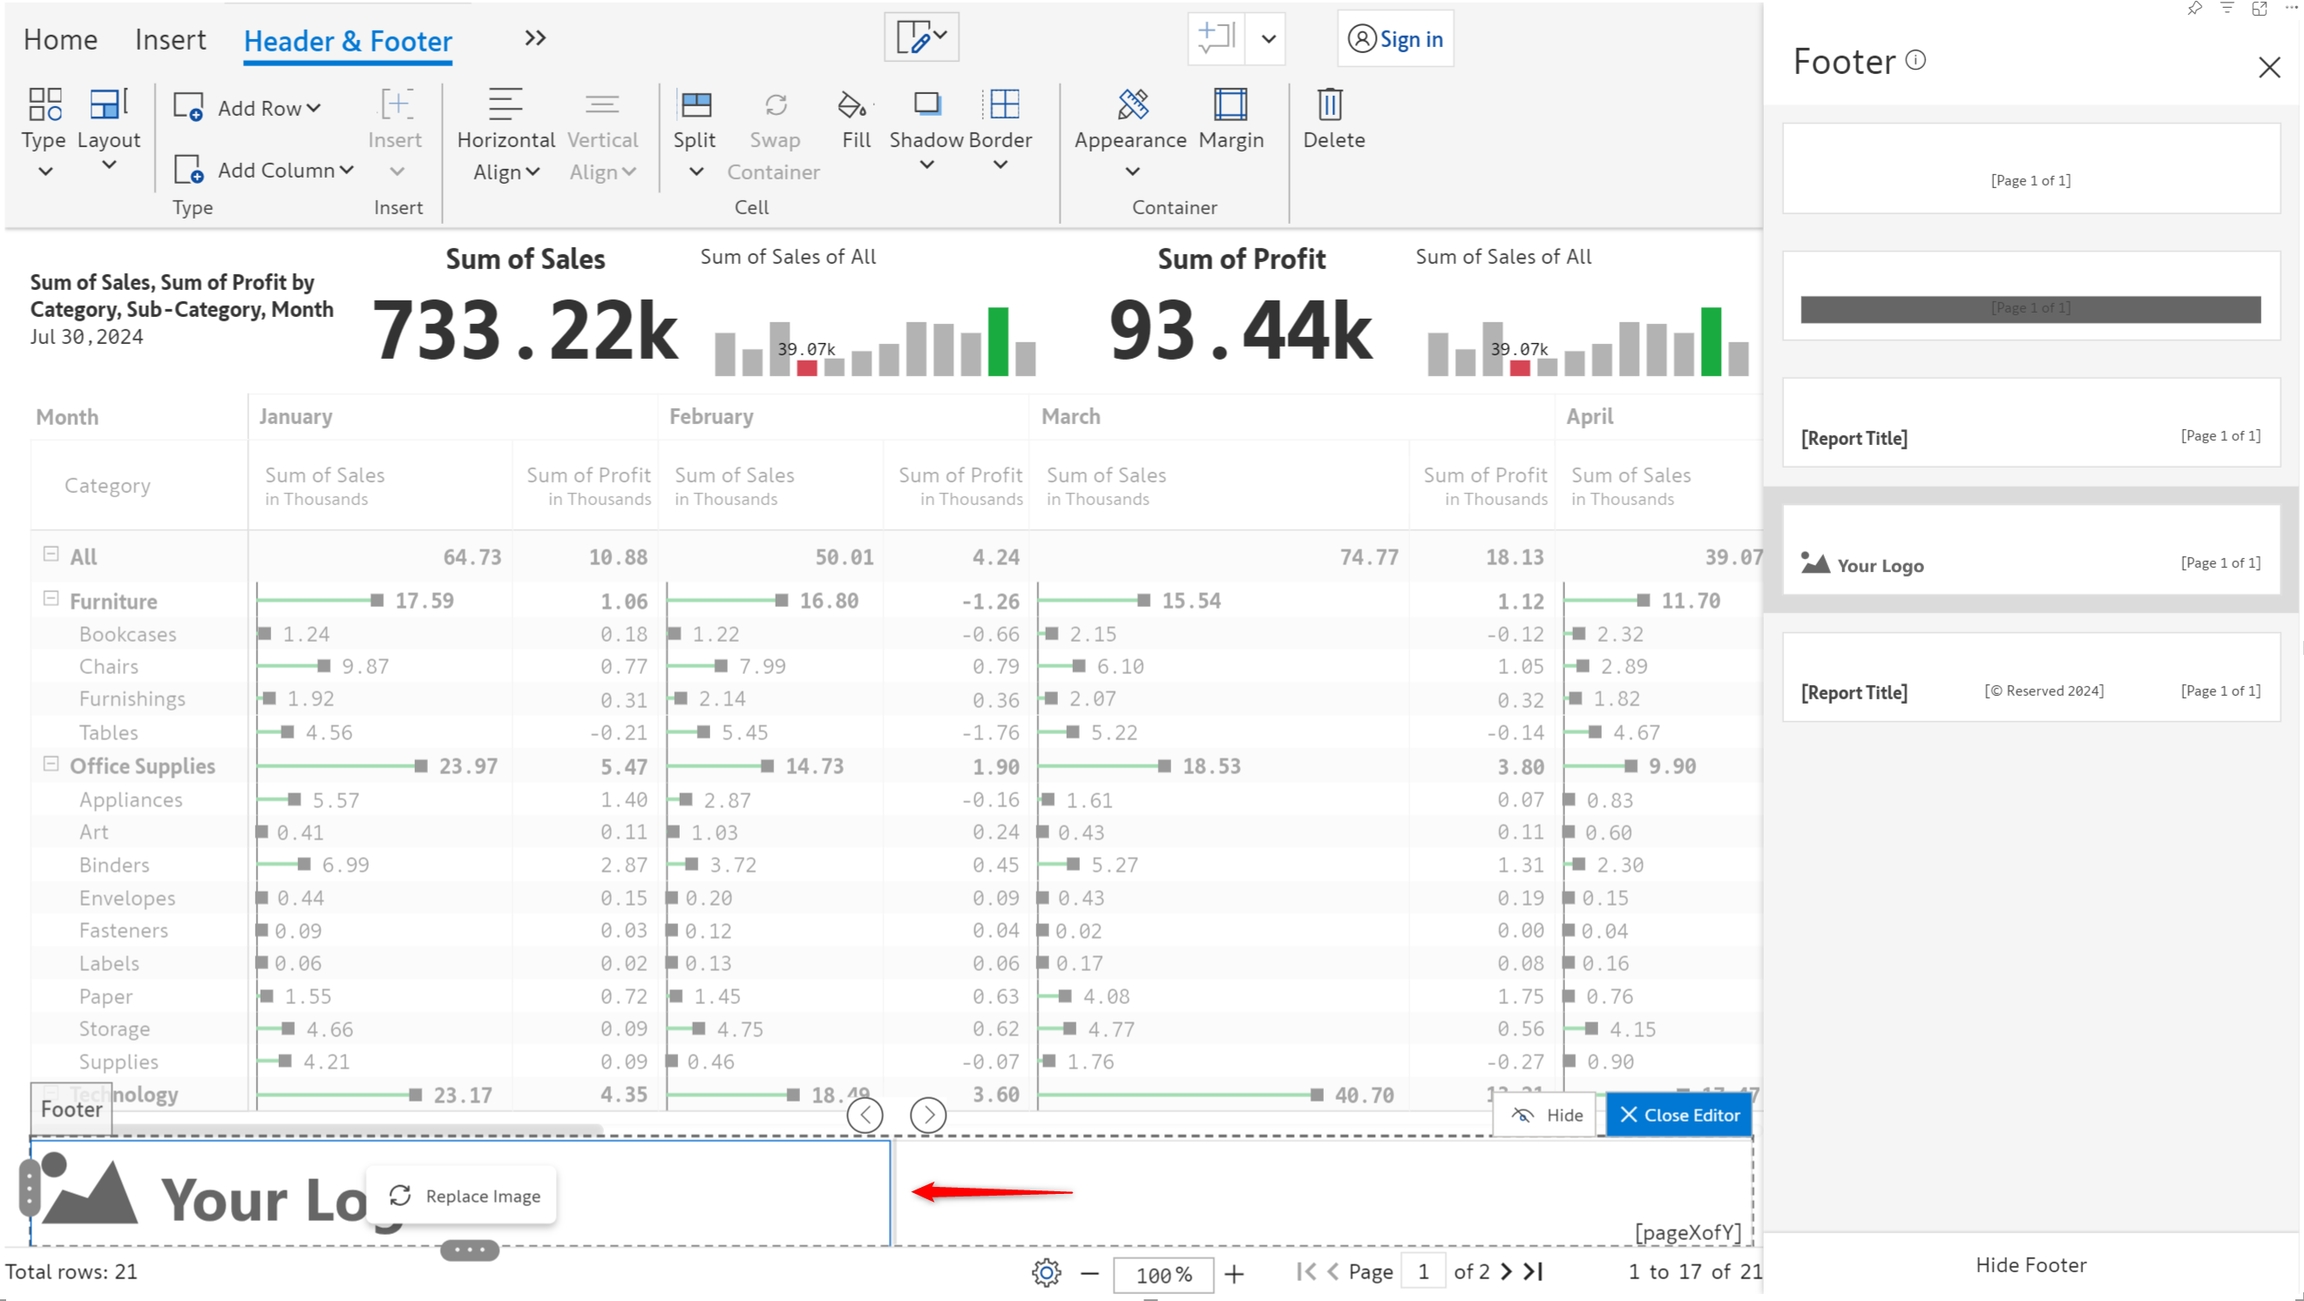
Task: Collapse the Furniture category row
Action: pos(51,599)
